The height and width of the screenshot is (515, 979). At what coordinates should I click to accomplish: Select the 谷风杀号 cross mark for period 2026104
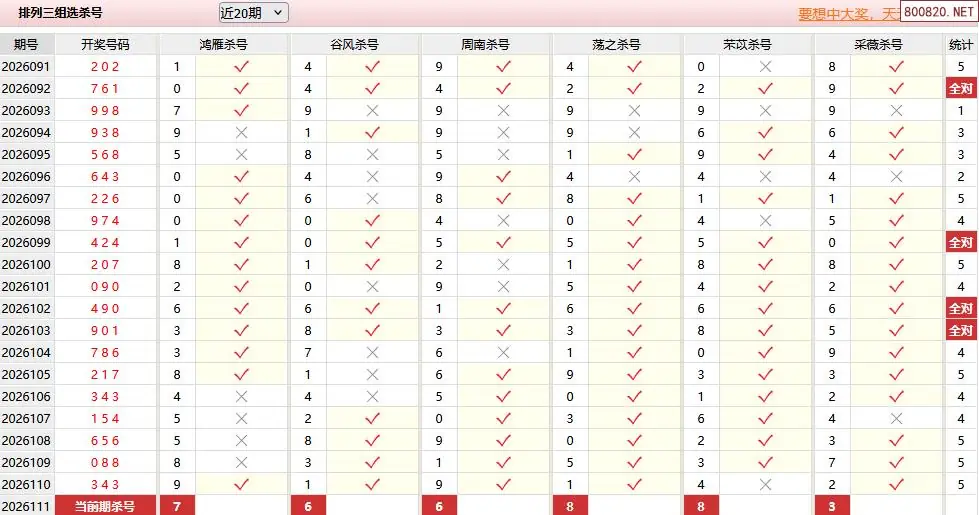pyautogui.click(x=372, y=352)
